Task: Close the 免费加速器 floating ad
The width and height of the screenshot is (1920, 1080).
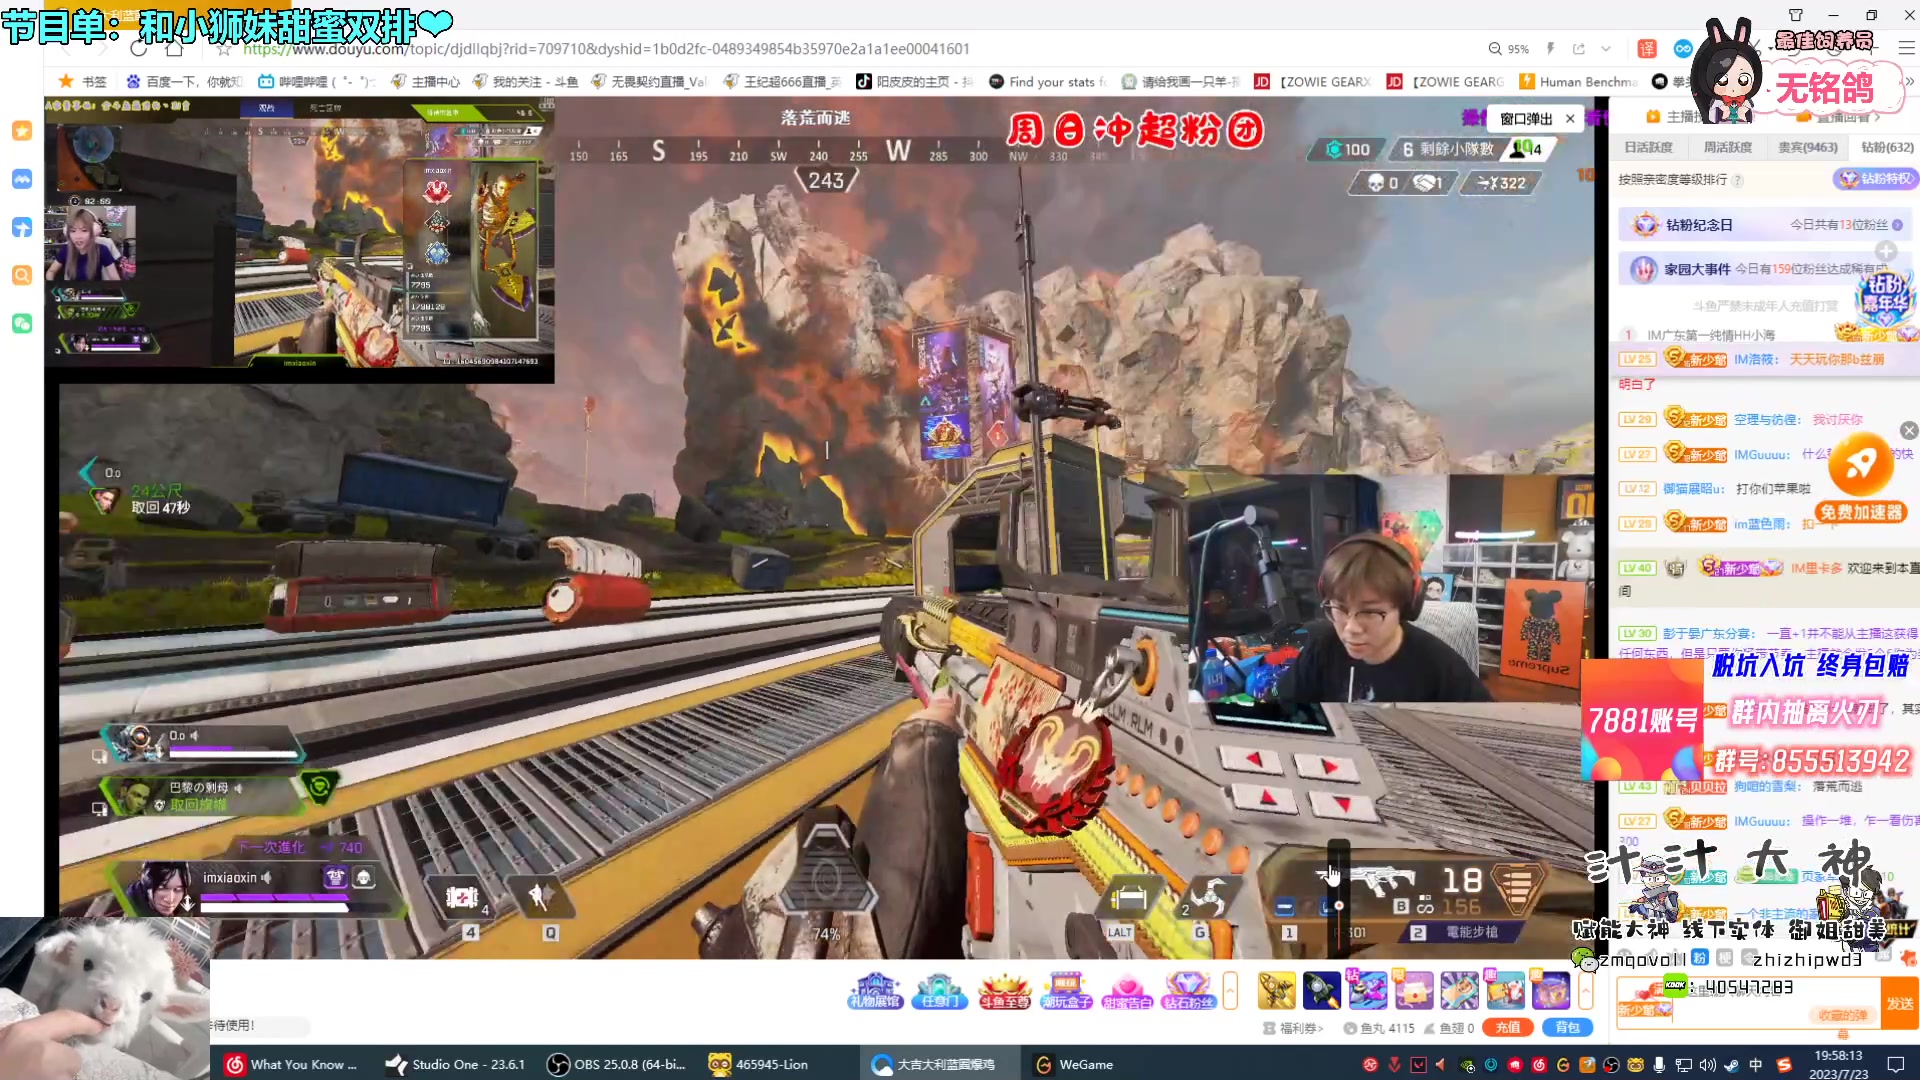Action: (x=1909, y=431)
